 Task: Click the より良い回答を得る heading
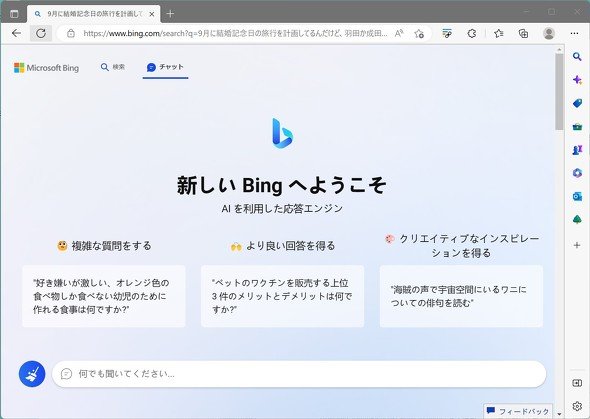283,246
